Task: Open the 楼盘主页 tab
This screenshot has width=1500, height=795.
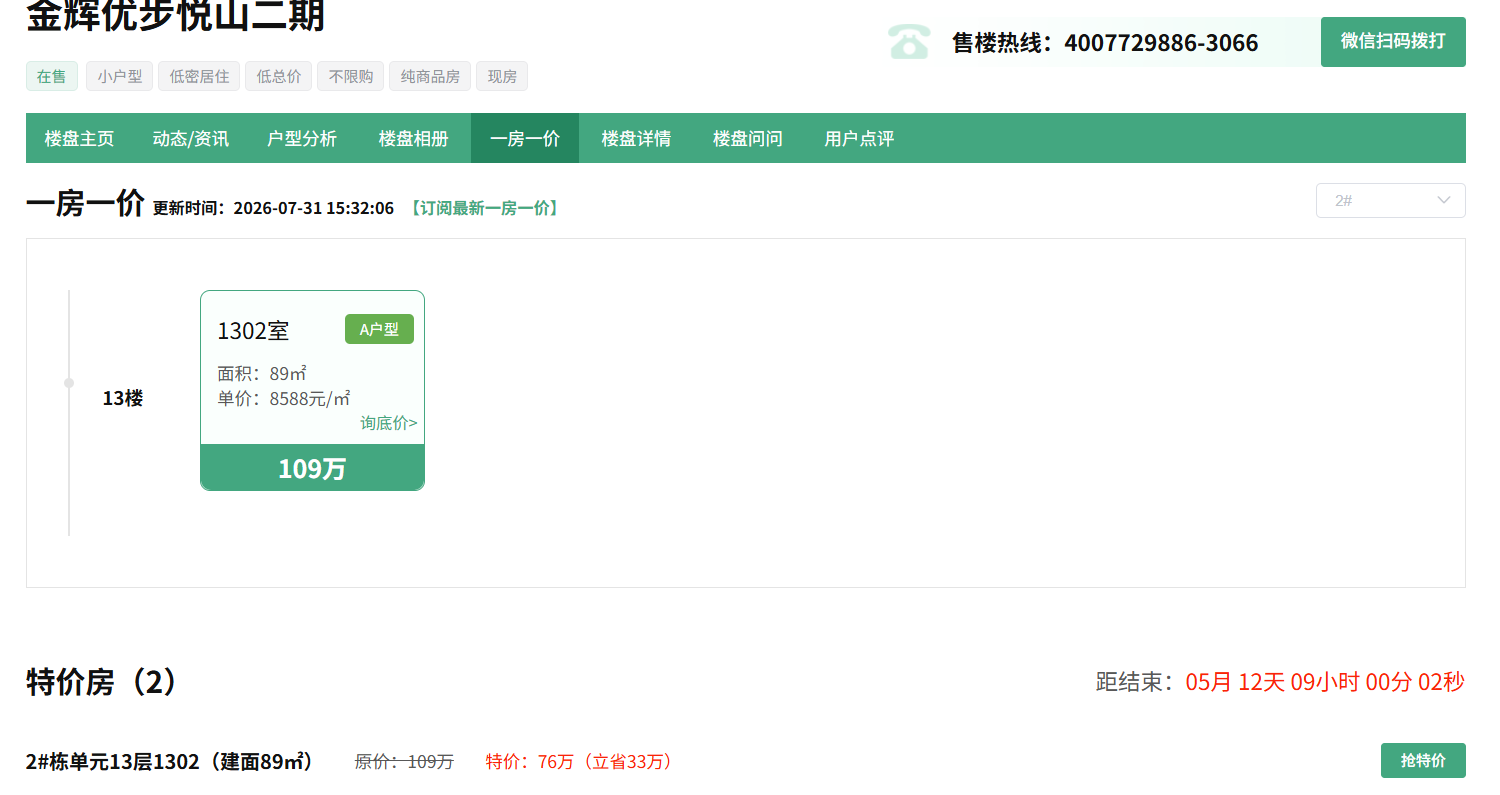Action: [80, 138]
